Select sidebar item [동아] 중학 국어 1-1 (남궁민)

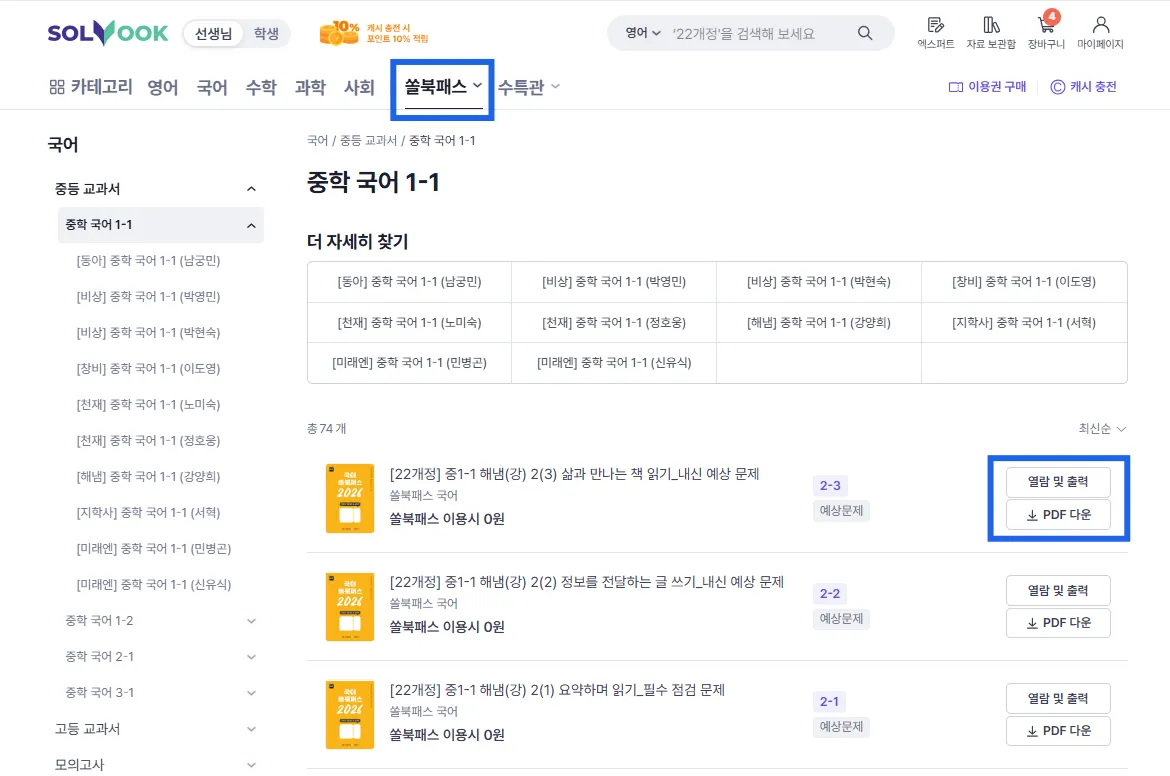148,260
